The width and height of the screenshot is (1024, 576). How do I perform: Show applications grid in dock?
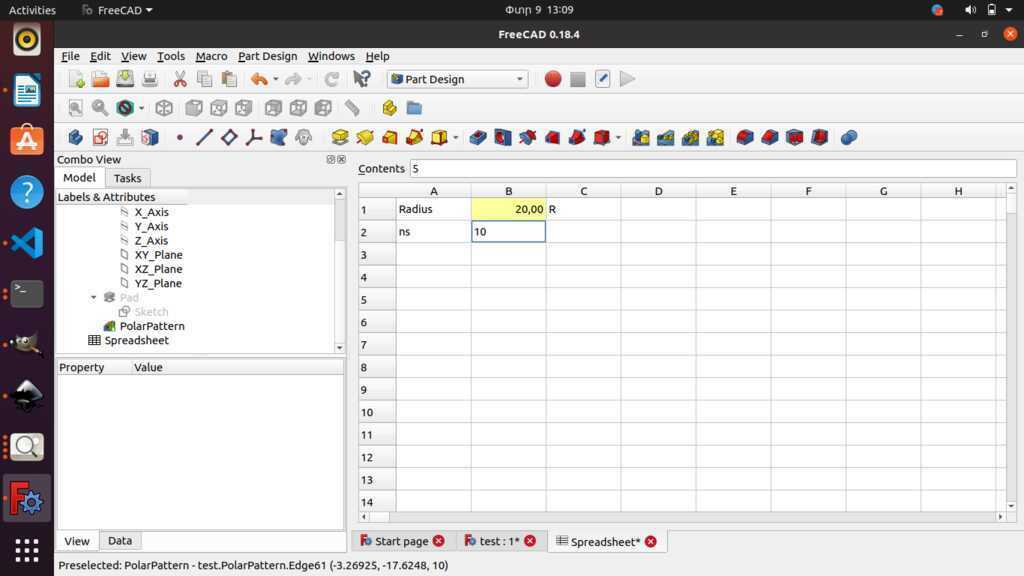click(27, 550)
